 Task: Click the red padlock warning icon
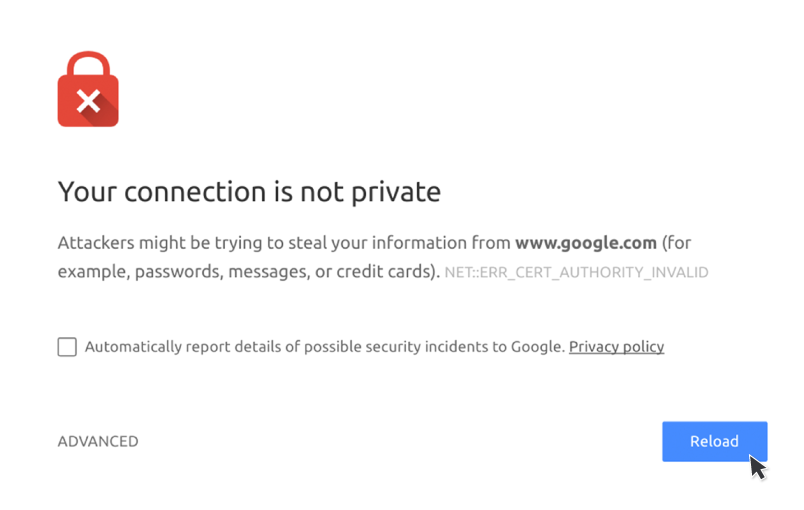[x=88, y=100]
